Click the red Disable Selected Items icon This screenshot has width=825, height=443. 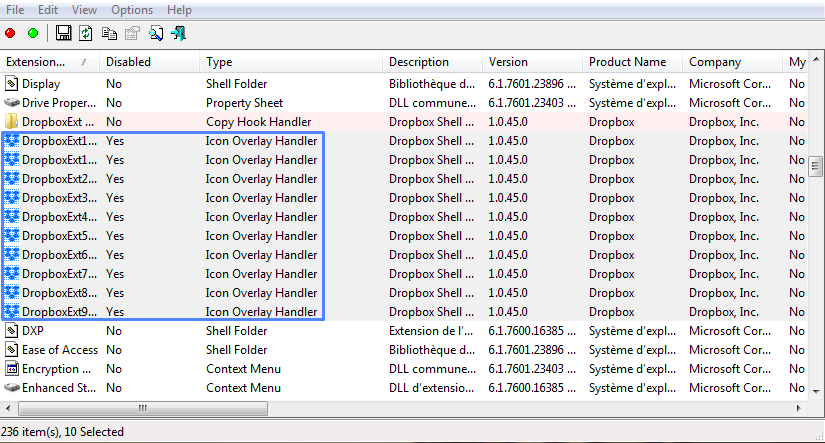pos(11,33)
